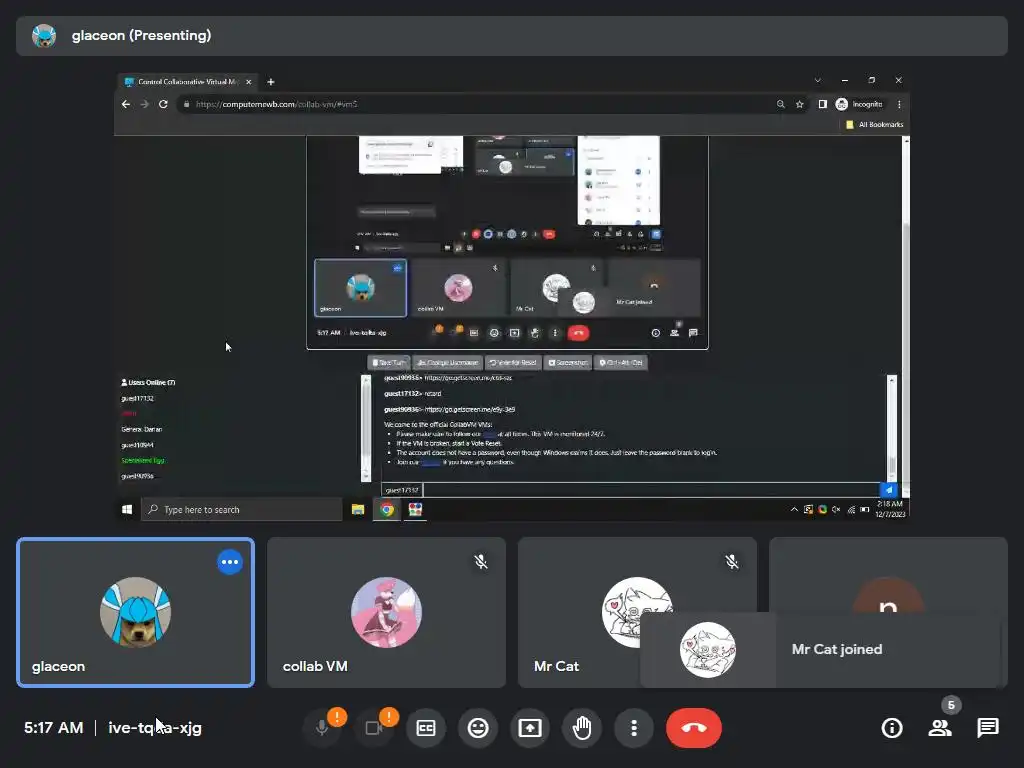Viewport: 1024px width, 768px height.
Task: Click the volume icon in system tray
Action: click(836, 509)
